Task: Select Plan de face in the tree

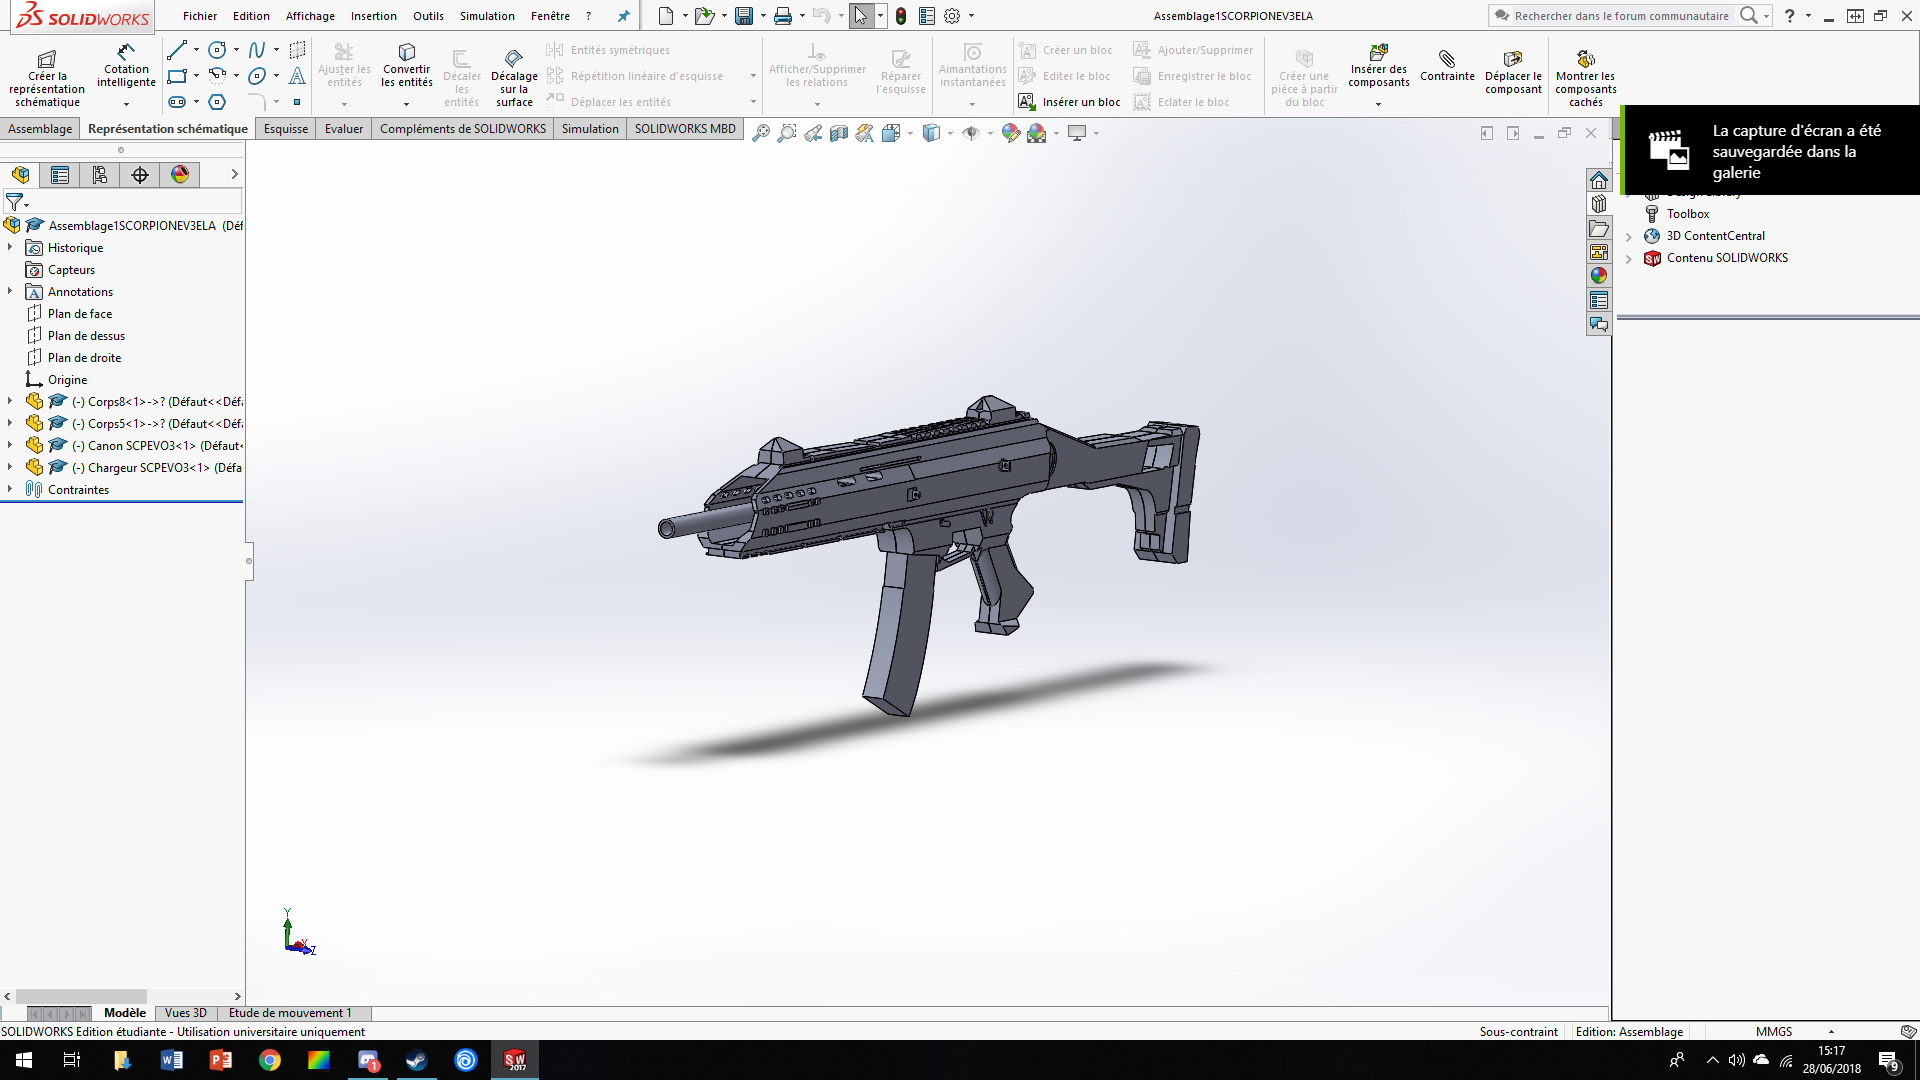Action: tap(80, 314)
